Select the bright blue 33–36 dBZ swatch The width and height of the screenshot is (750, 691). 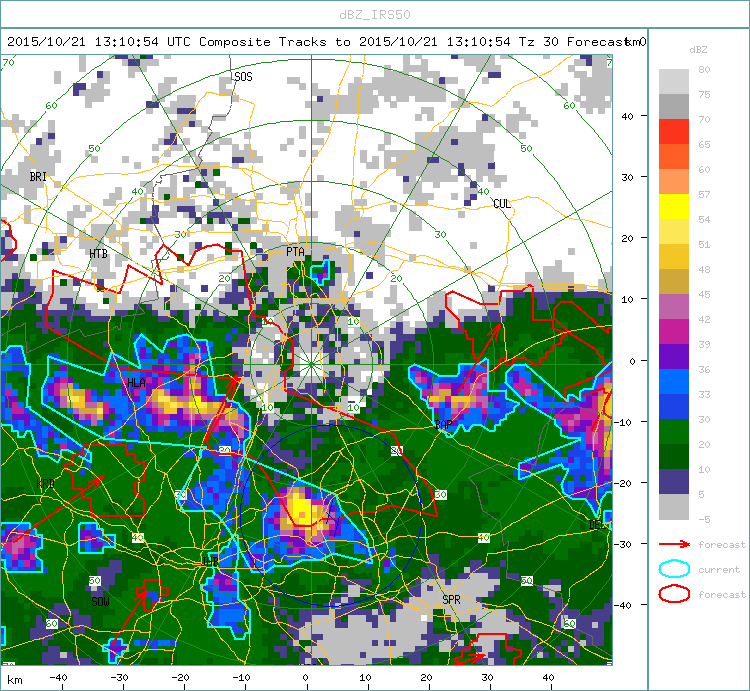[x=673, y=382]
